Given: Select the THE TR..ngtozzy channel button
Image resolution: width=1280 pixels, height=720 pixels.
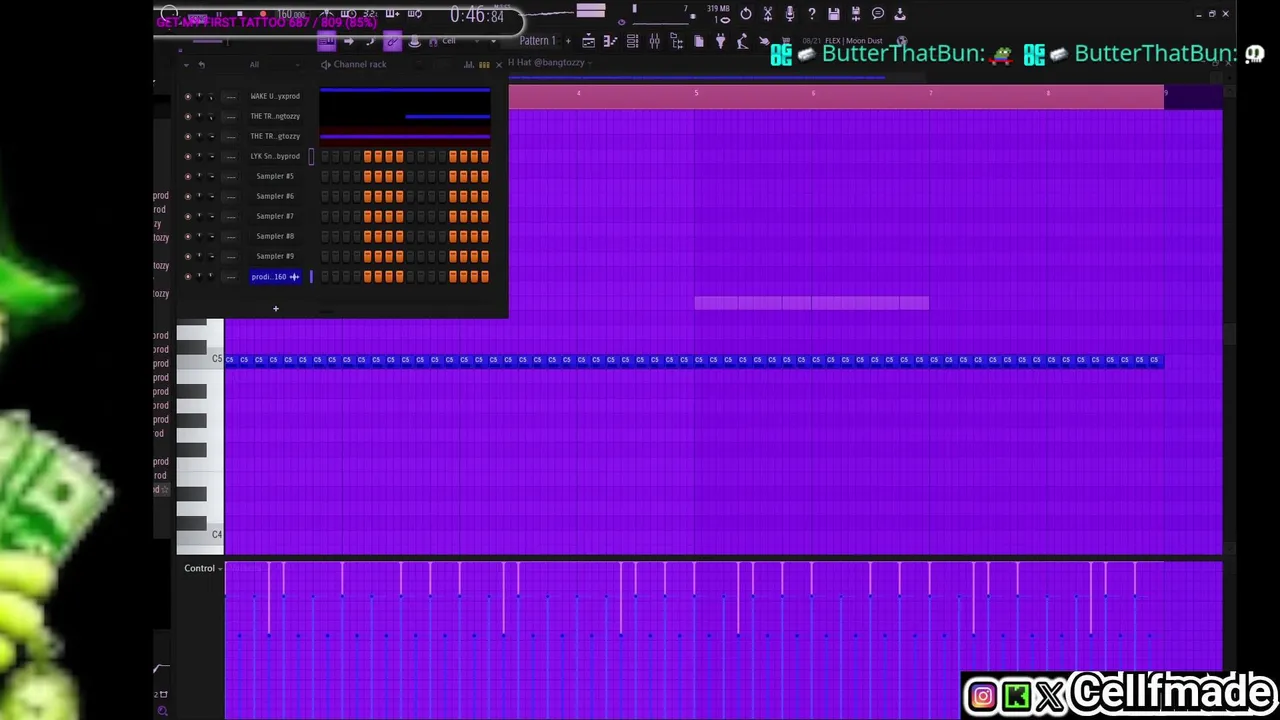Looking at the screenshot, I should pyautogui.click(x=275, y=116).
